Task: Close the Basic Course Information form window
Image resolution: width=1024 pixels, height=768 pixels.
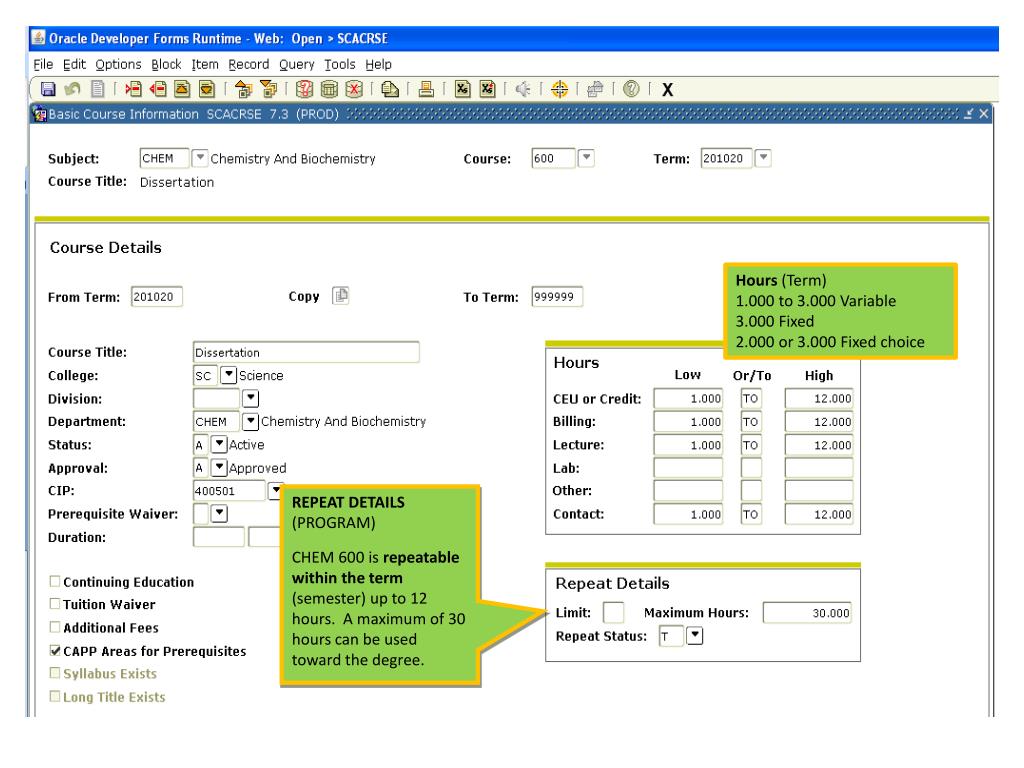Action: coord(984,114)
